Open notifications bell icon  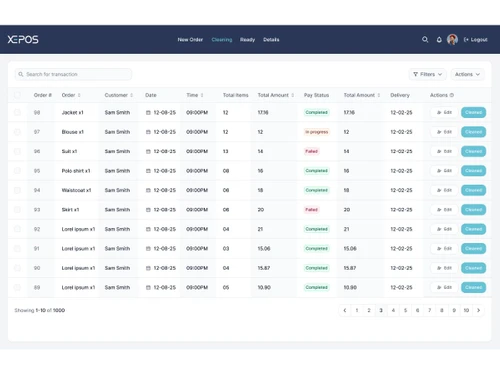pos(439,40)
